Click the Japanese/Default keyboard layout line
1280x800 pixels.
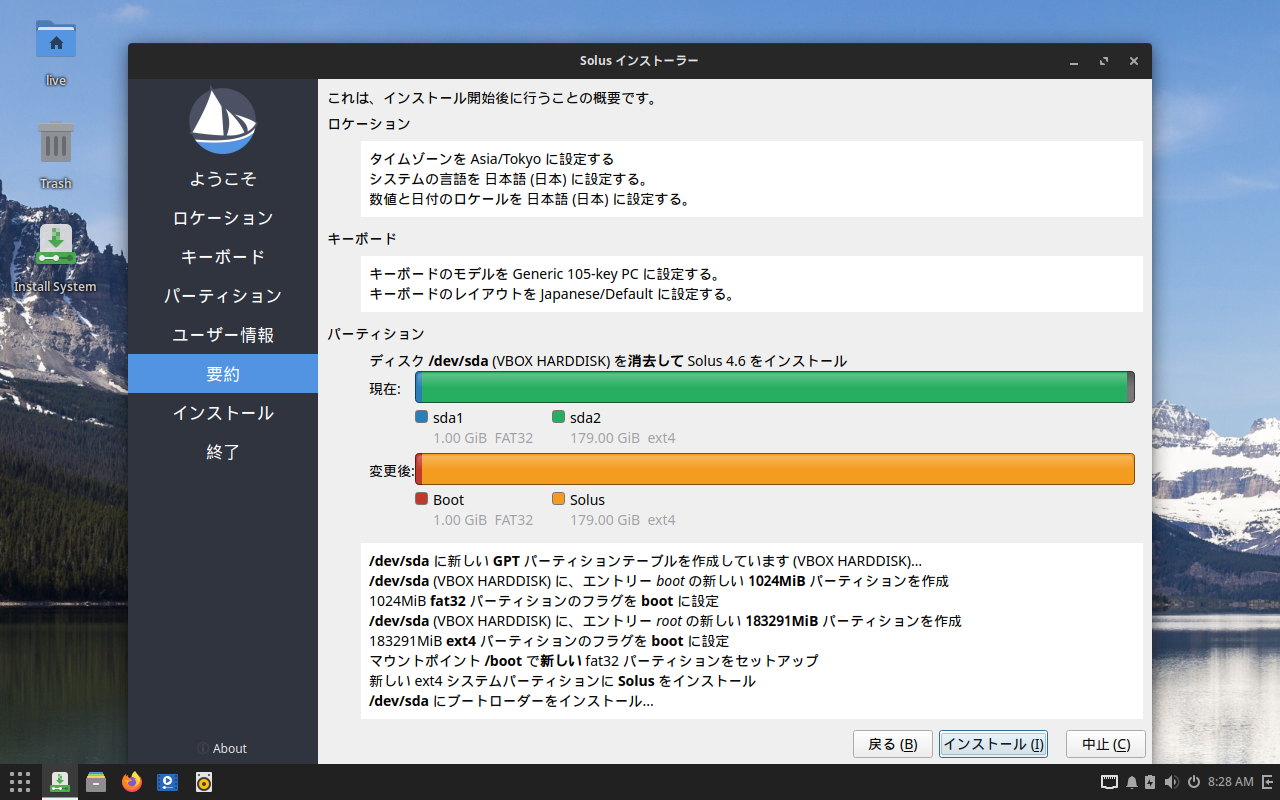553,294
